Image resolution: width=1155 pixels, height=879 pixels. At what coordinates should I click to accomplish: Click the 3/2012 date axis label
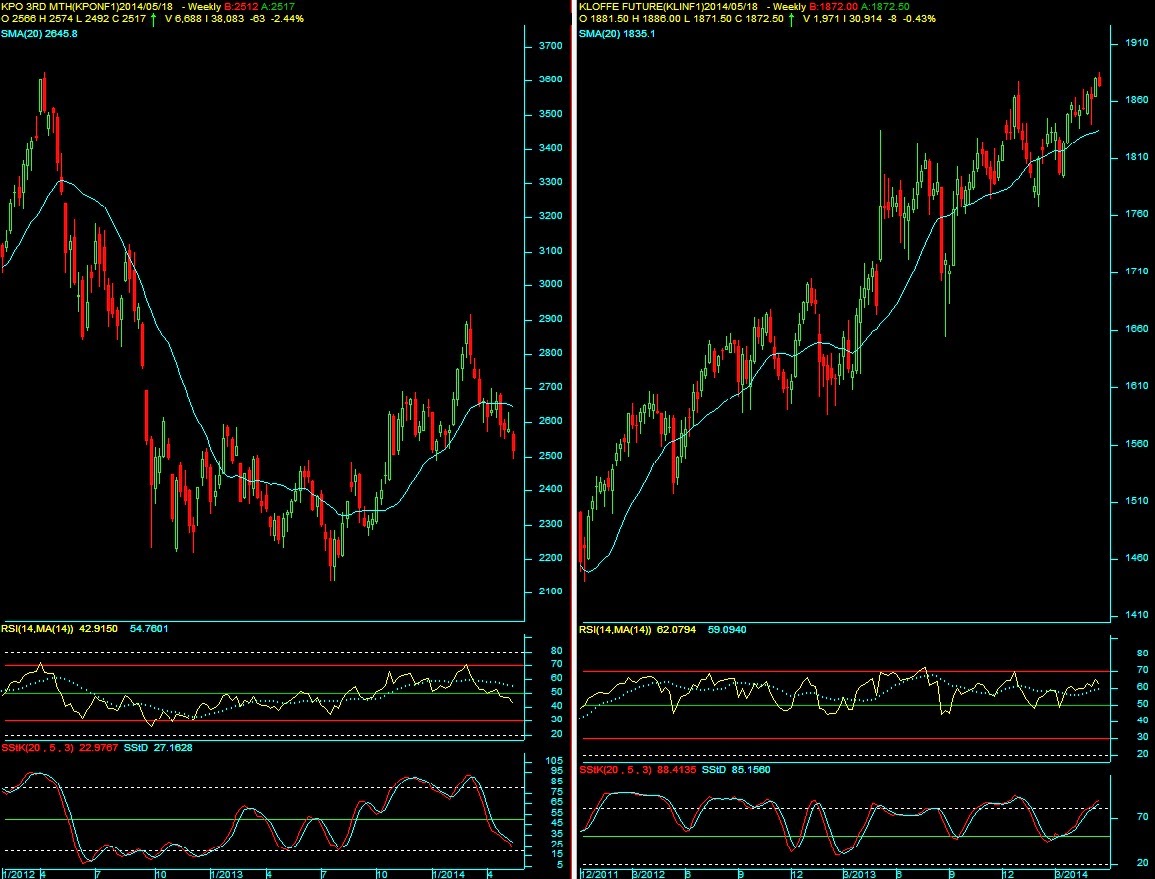648,875
